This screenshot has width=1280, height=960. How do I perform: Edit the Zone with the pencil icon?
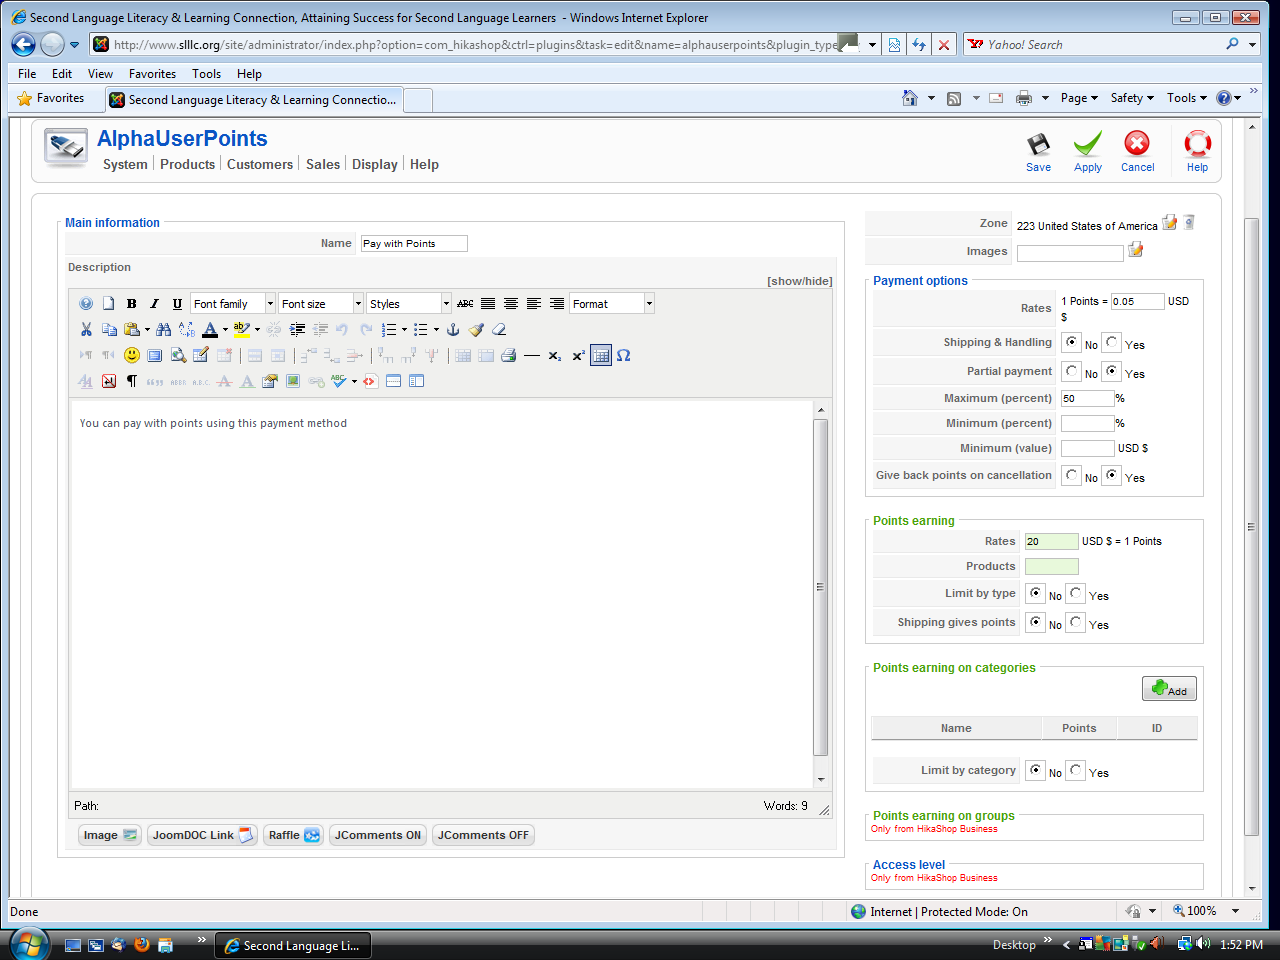1170,222
